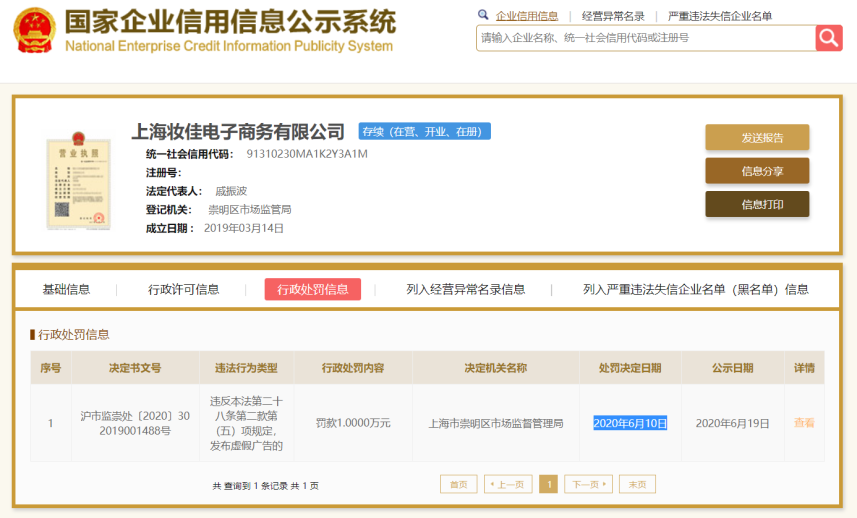Viewport: 857px width, 518px height.
Task: Click the small magnifier icon beside 企业信用信息
Action: pos(484,15)
